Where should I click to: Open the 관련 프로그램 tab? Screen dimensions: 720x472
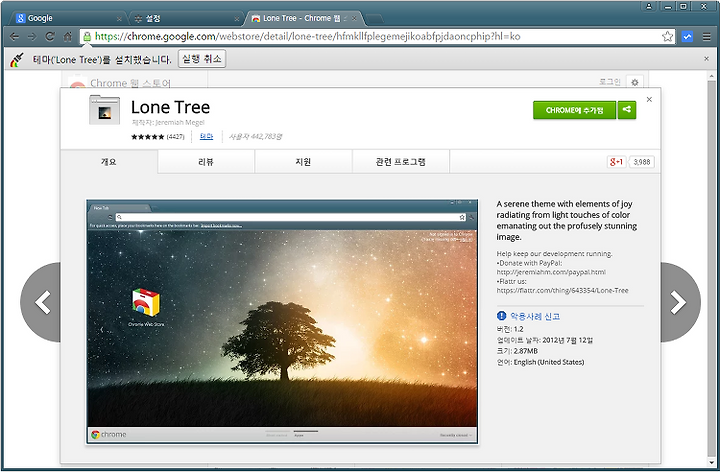point(401,162)
